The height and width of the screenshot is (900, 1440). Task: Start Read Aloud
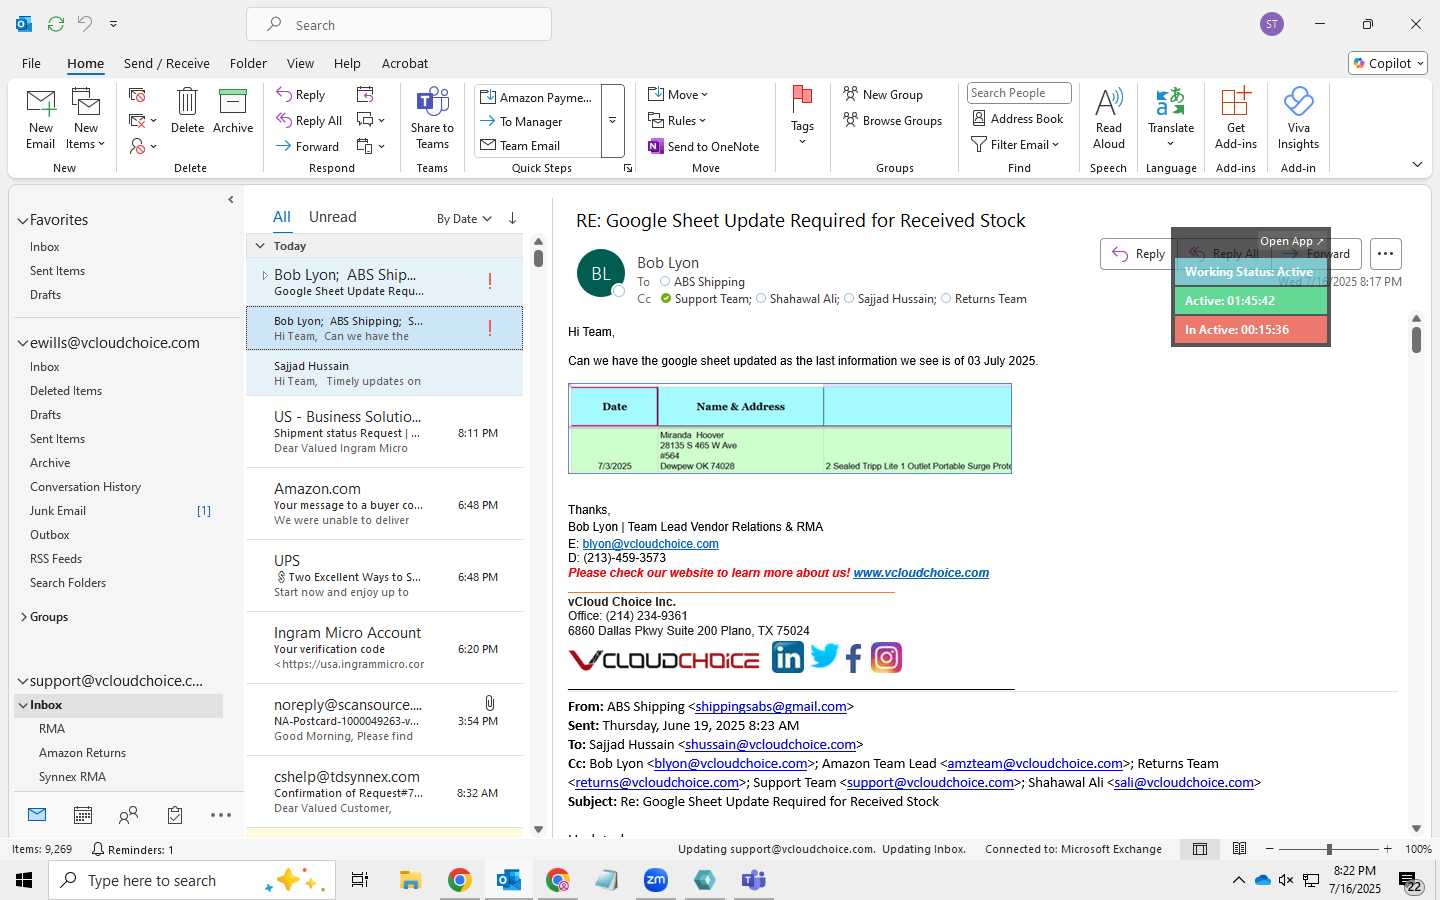1108,119
